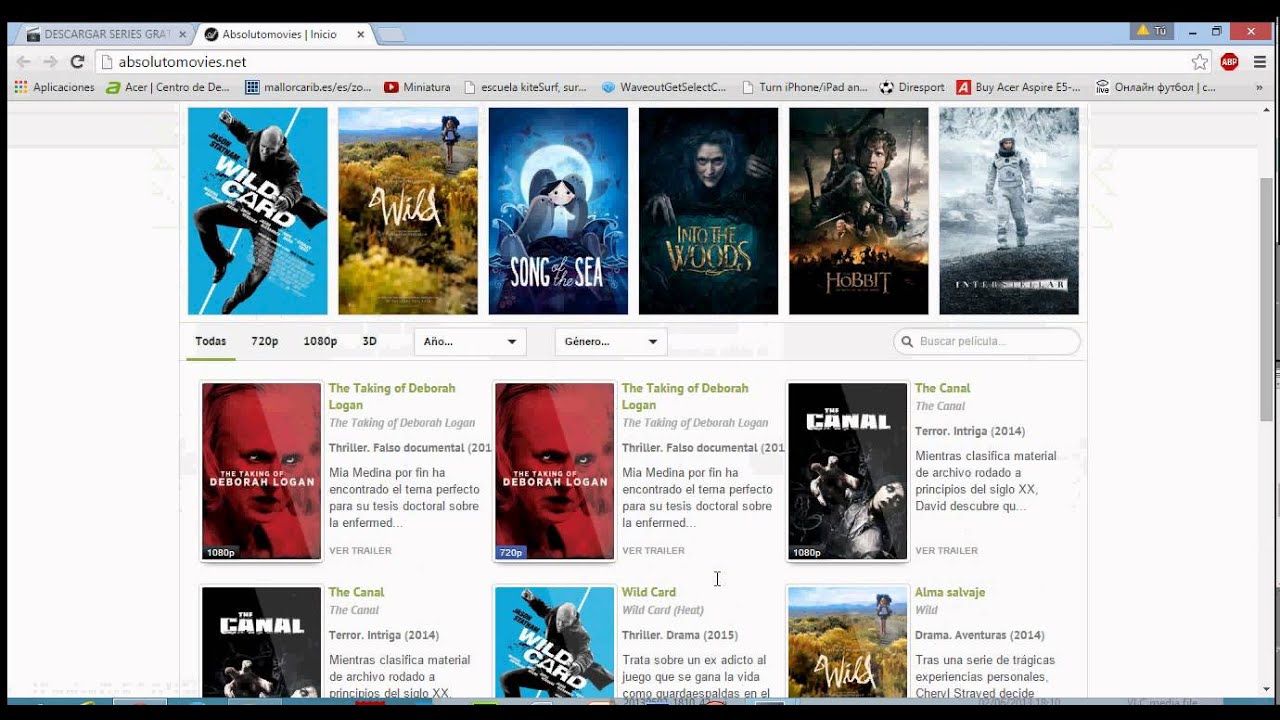This screenshot has height=720, width=1280.
Task: Click the Alma salvaje title link
Action: tap(950, 592)
